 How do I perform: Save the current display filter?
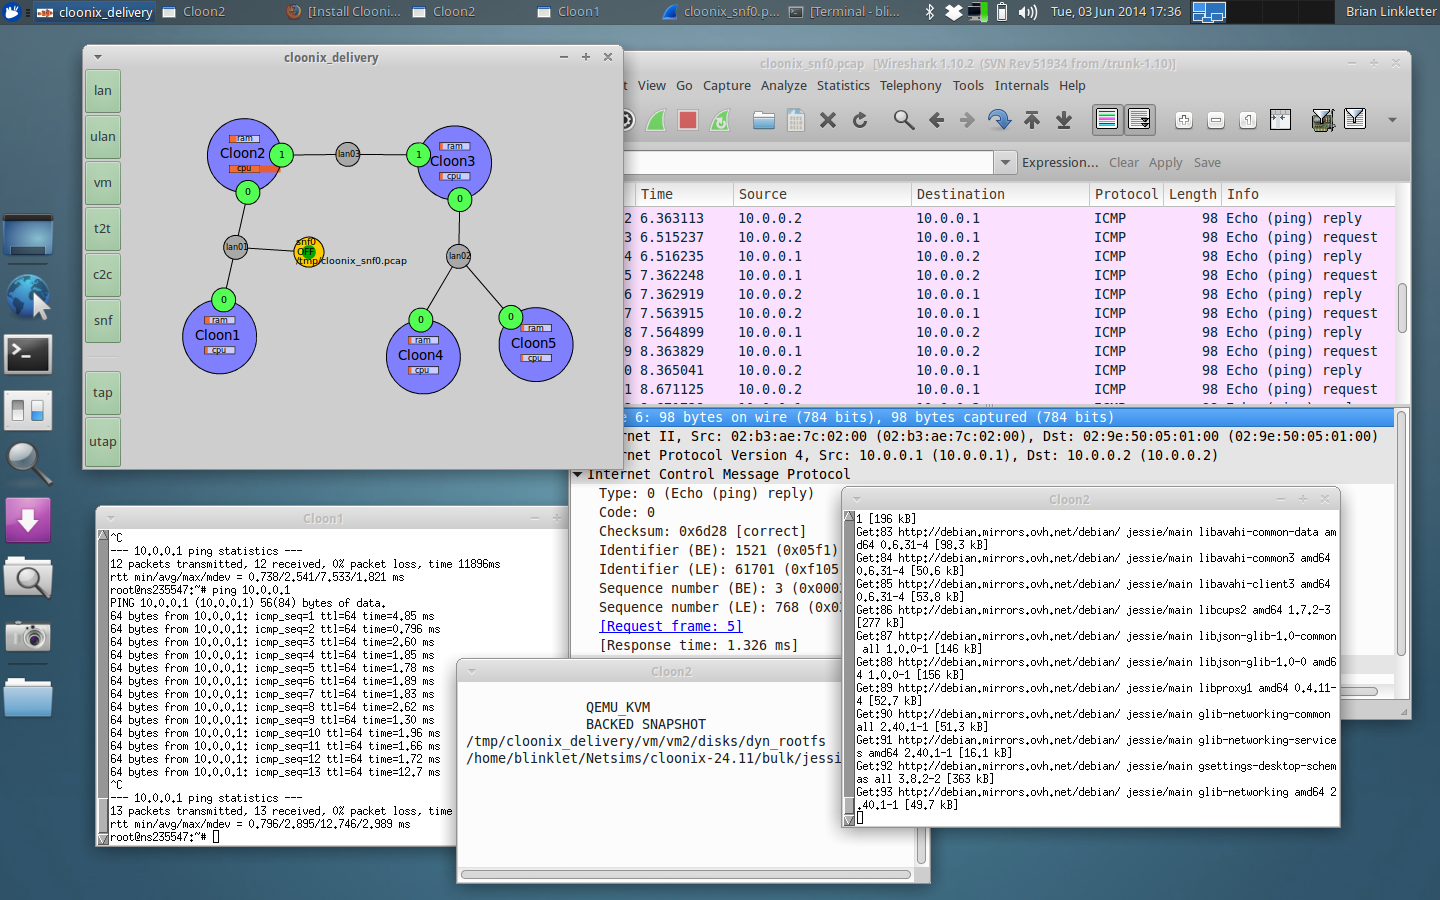[1207, 162]
